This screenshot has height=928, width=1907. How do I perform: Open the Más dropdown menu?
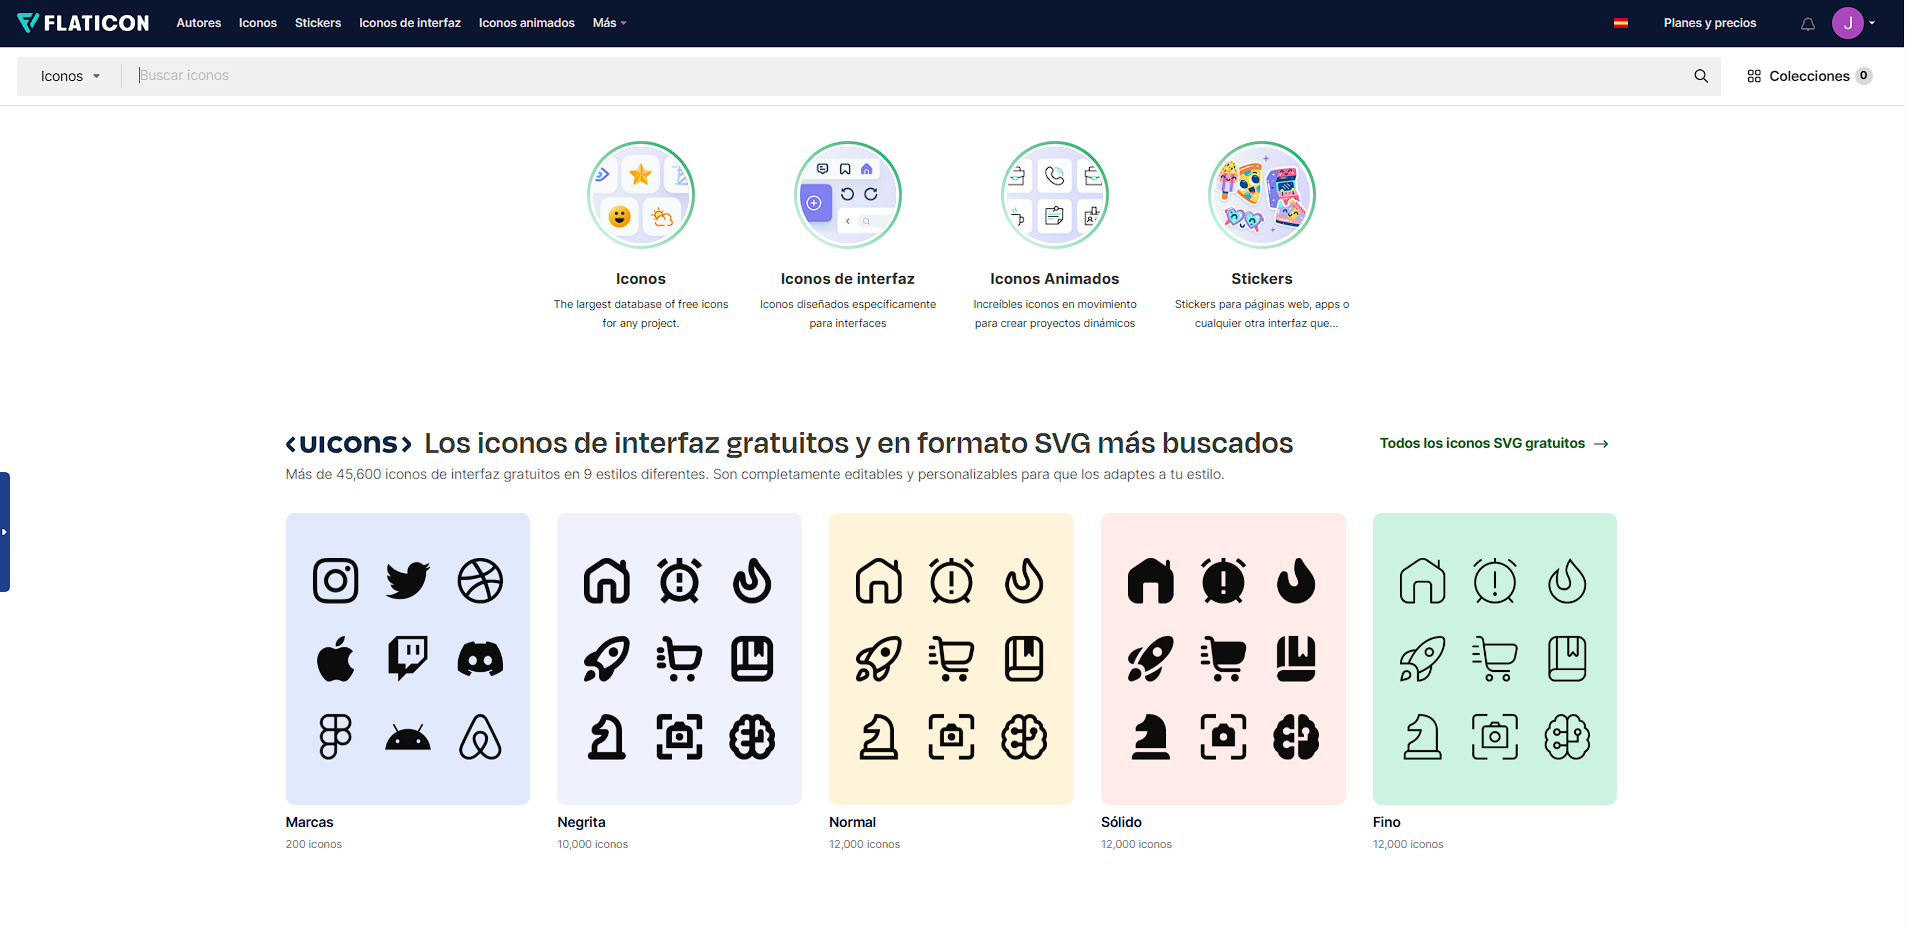point(609,22)
